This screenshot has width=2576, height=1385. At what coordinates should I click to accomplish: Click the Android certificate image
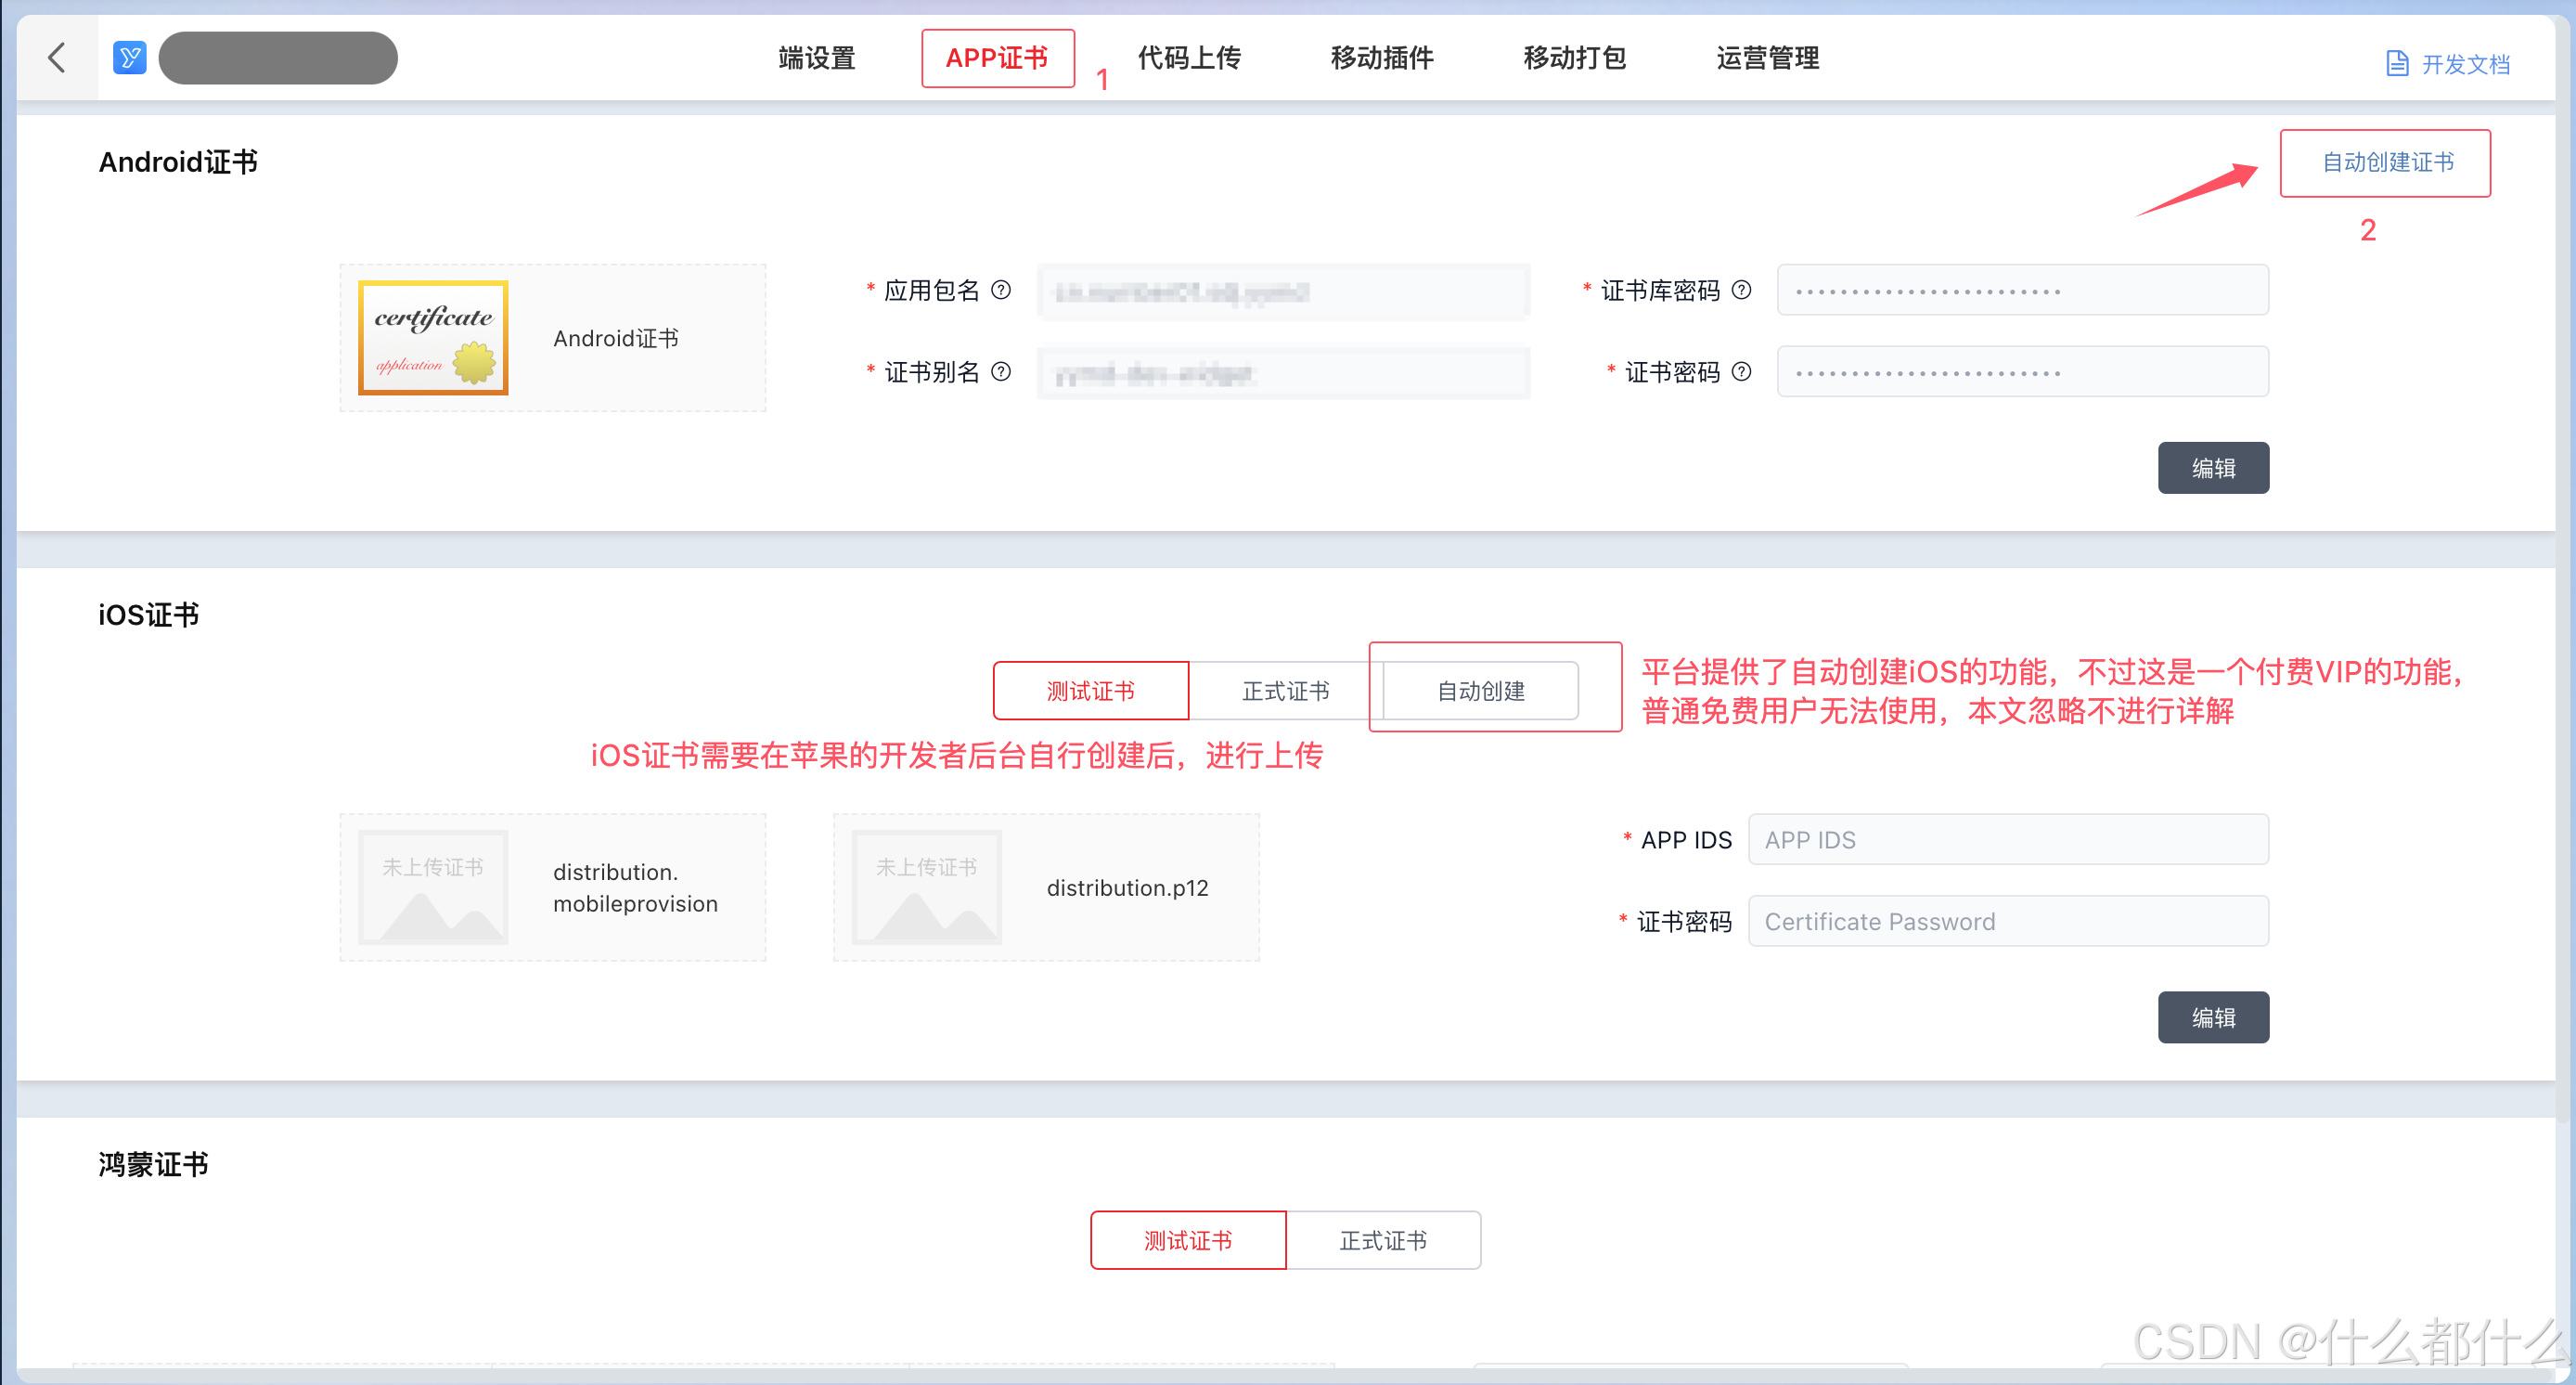point(433,338)
